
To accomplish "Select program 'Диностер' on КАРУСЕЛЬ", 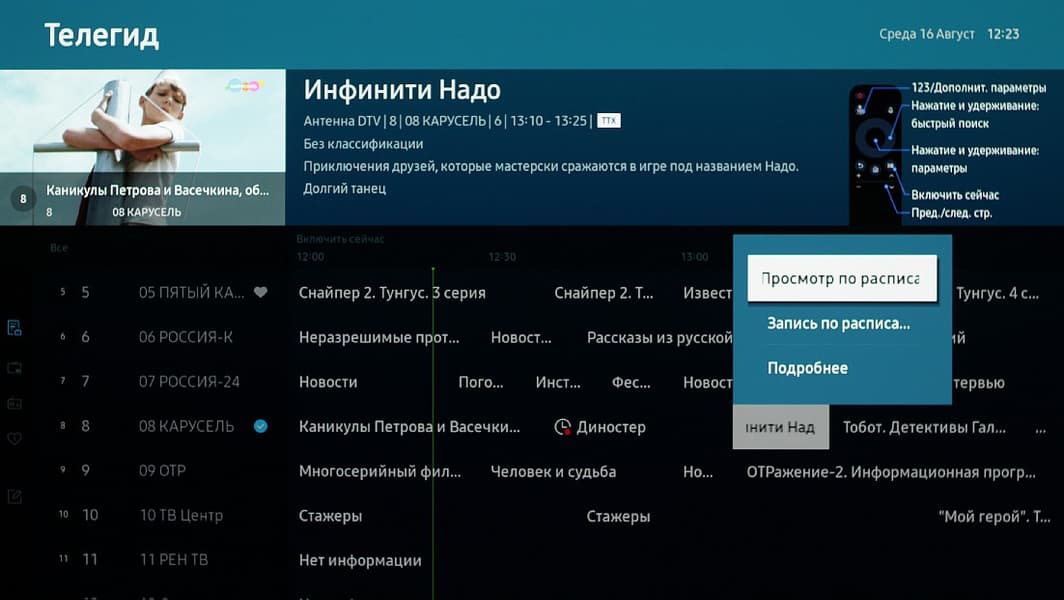I will [x=611, y=427].
